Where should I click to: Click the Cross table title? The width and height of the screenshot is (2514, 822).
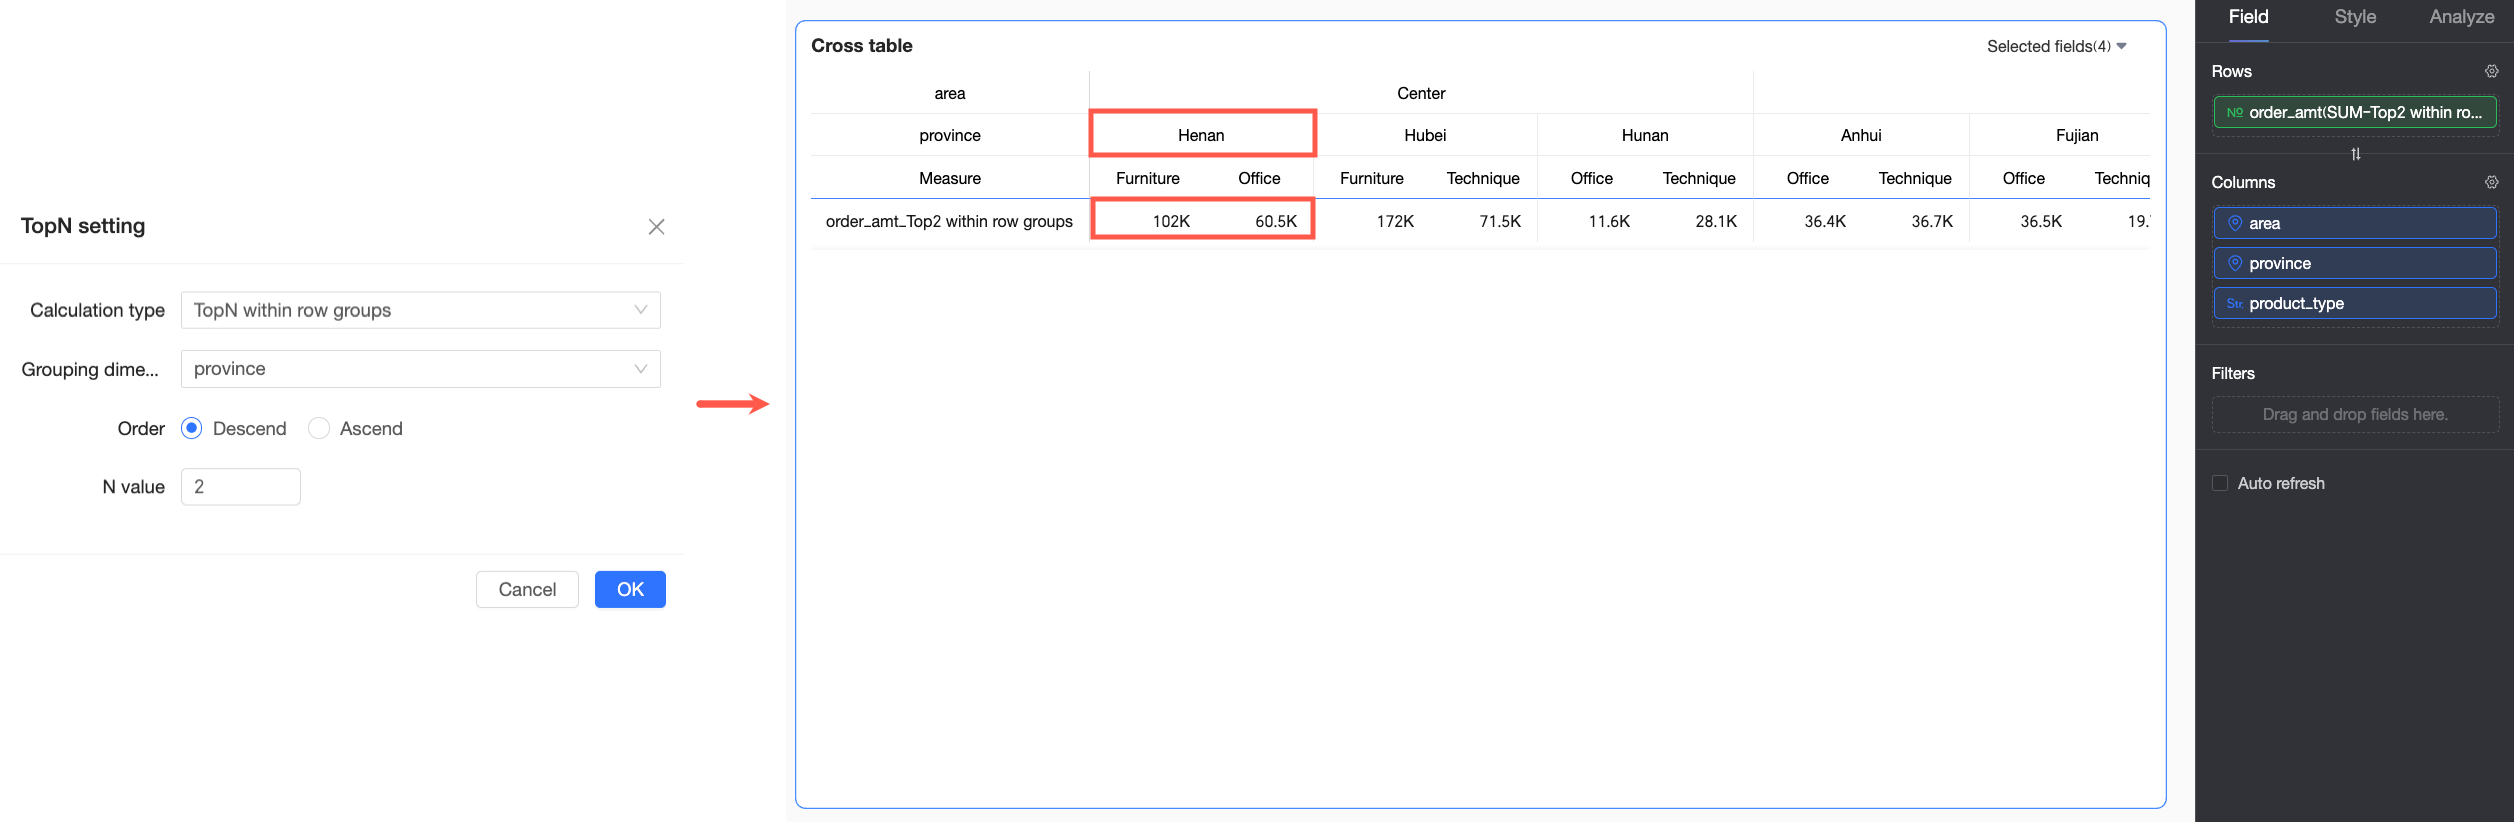click(862, 45)
